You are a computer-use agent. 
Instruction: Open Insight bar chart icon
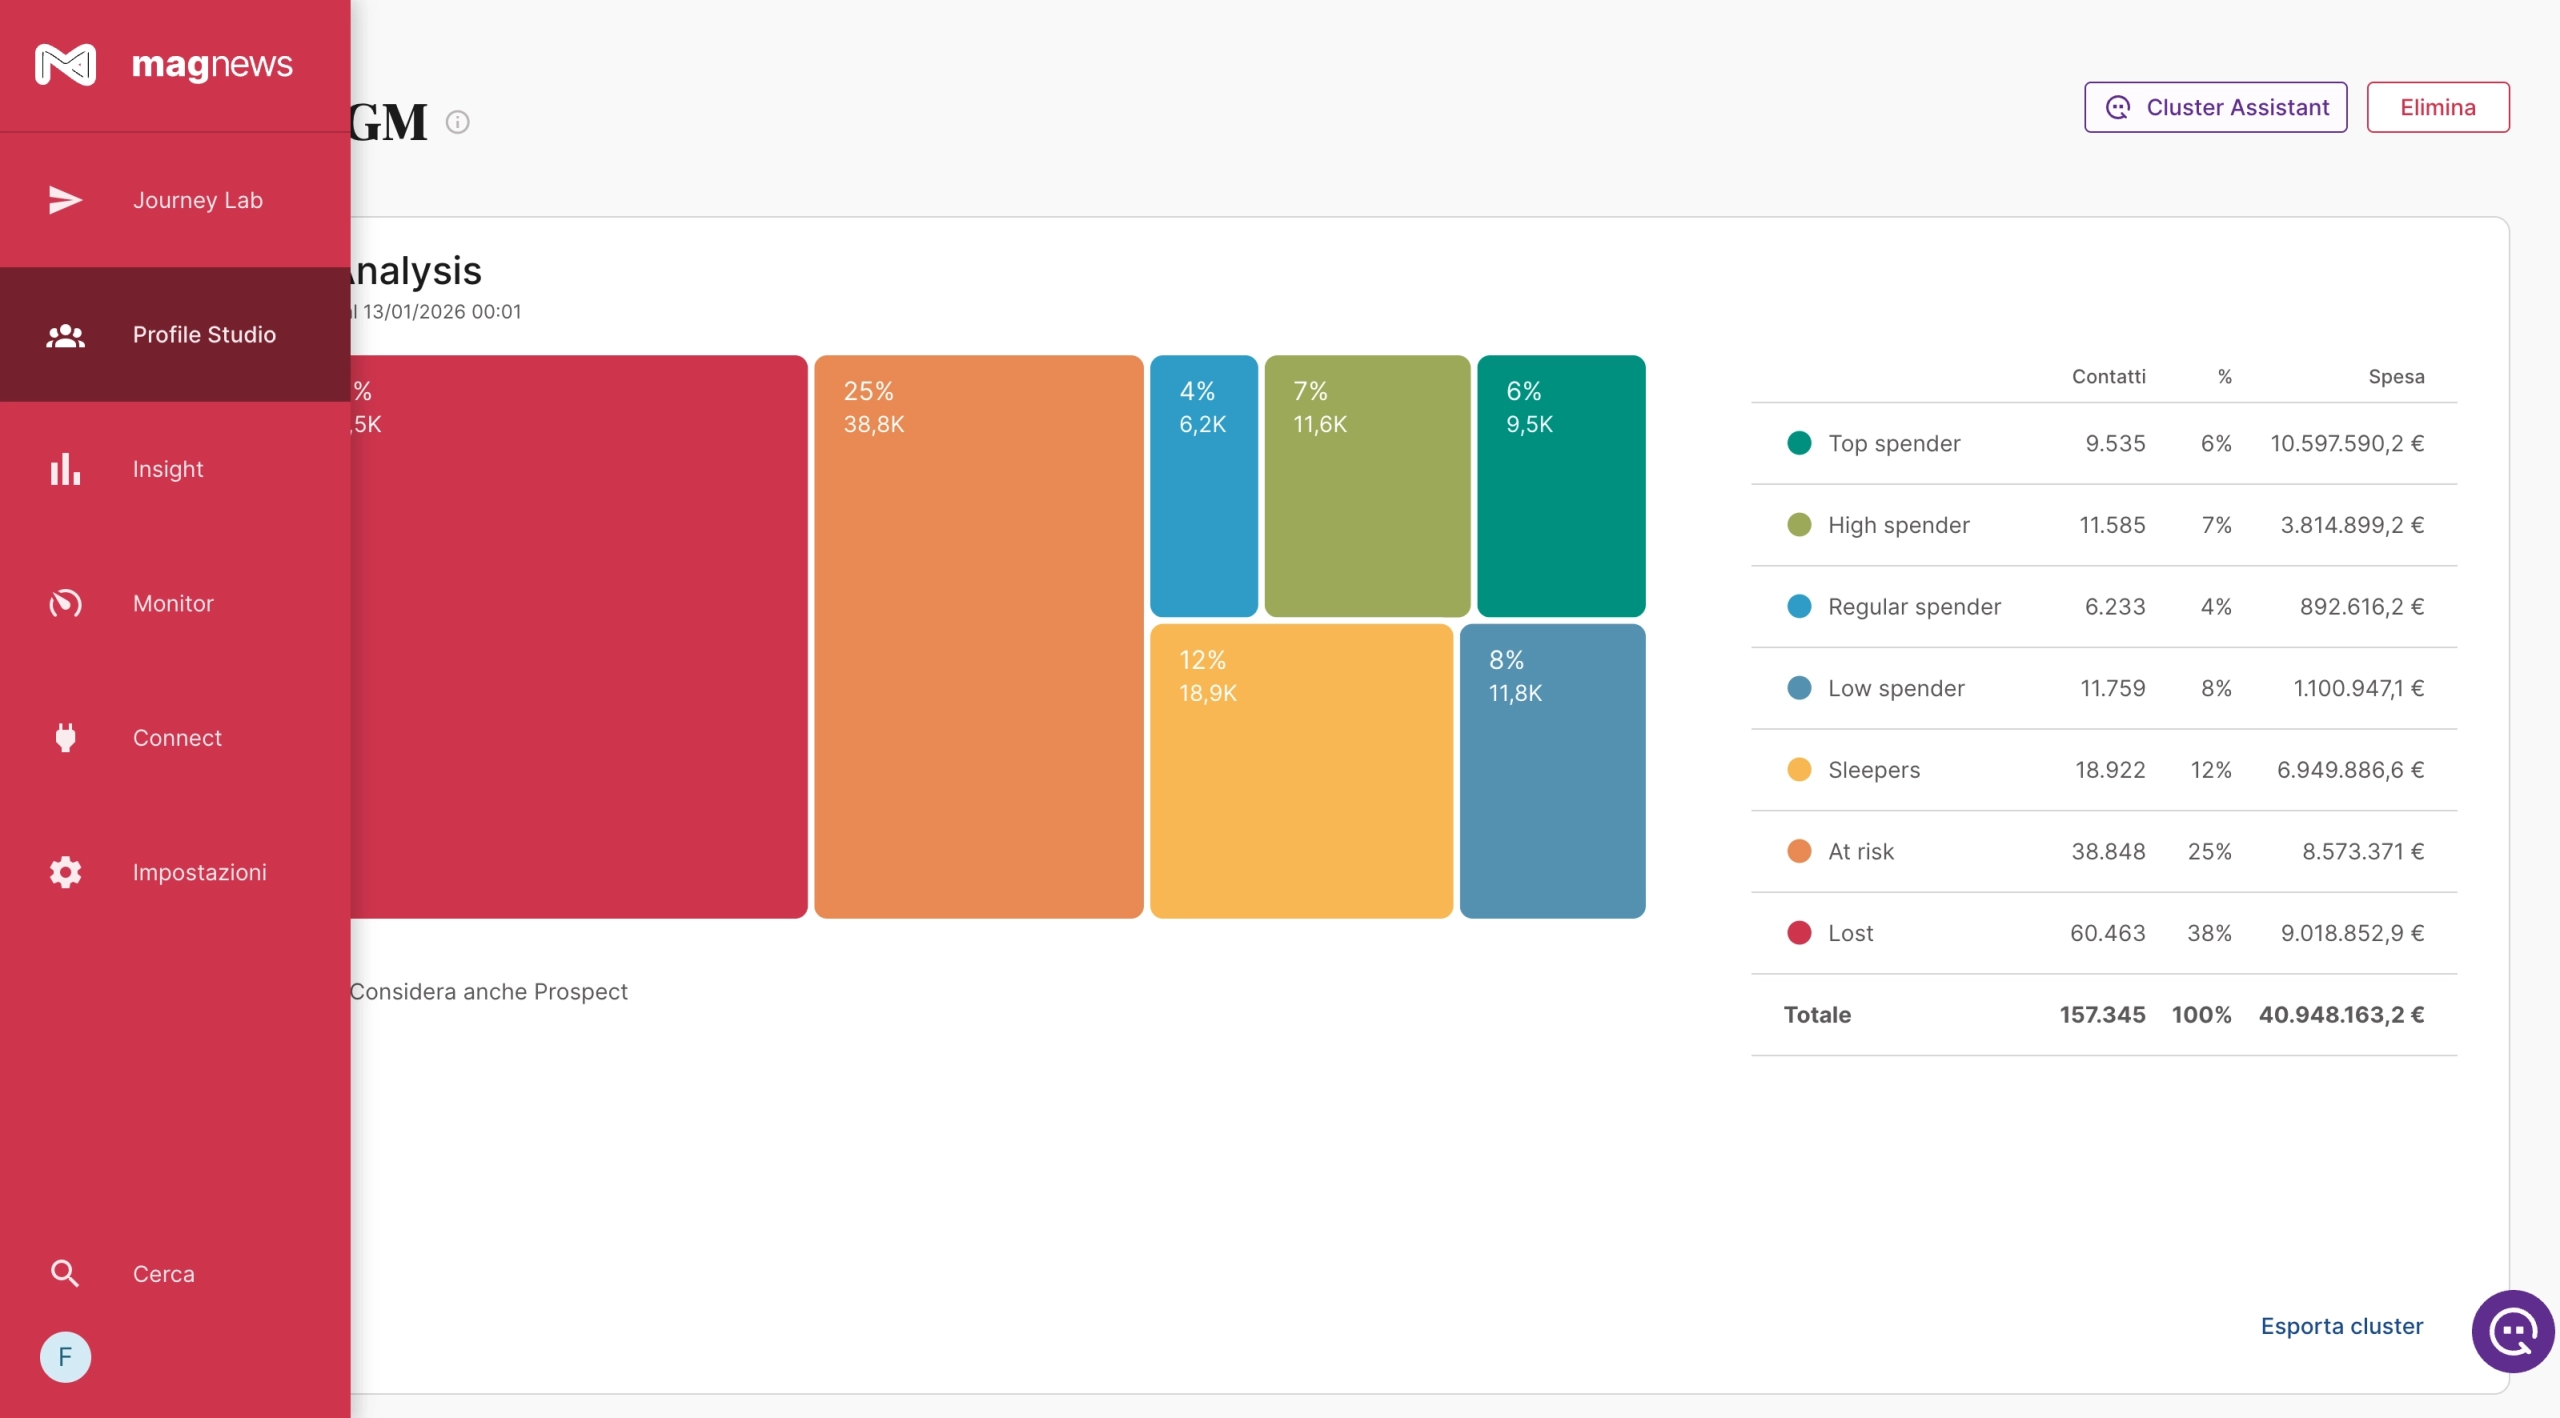point(65,469)
